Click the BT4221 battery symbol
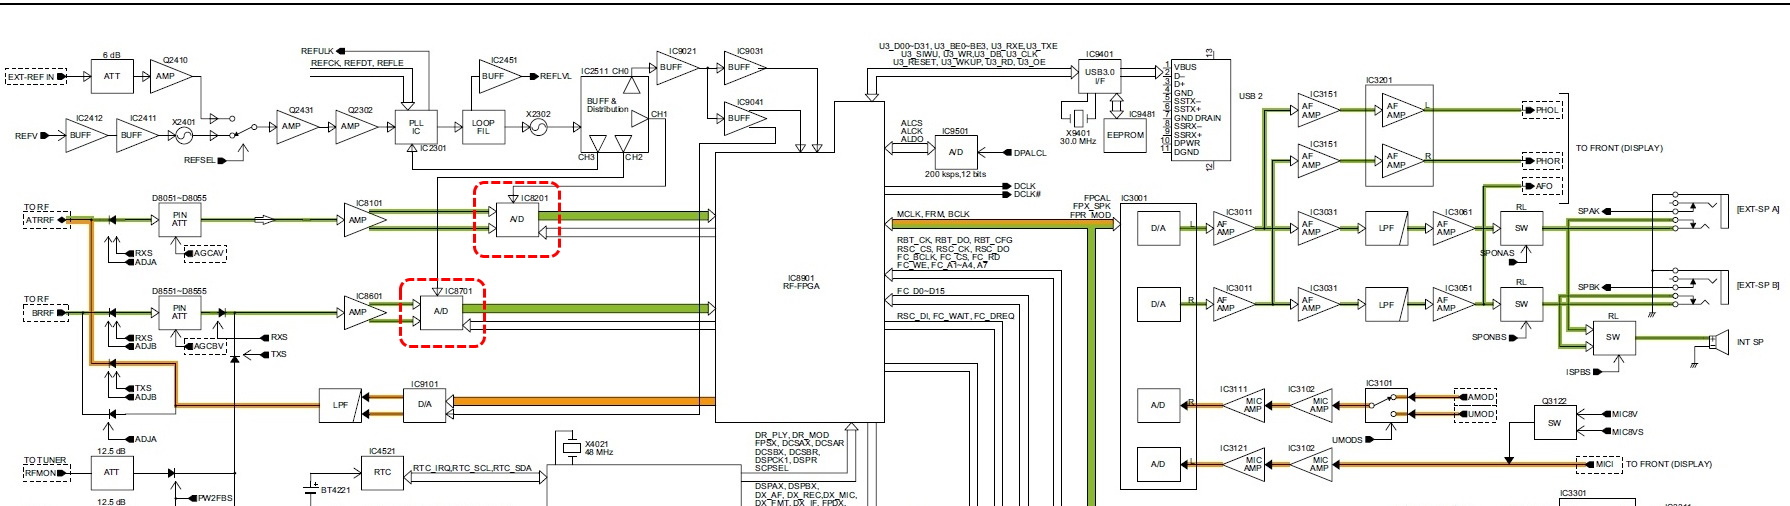This screenshot has width=1790, height=506. pyautogui.click(x=310, y=489)
